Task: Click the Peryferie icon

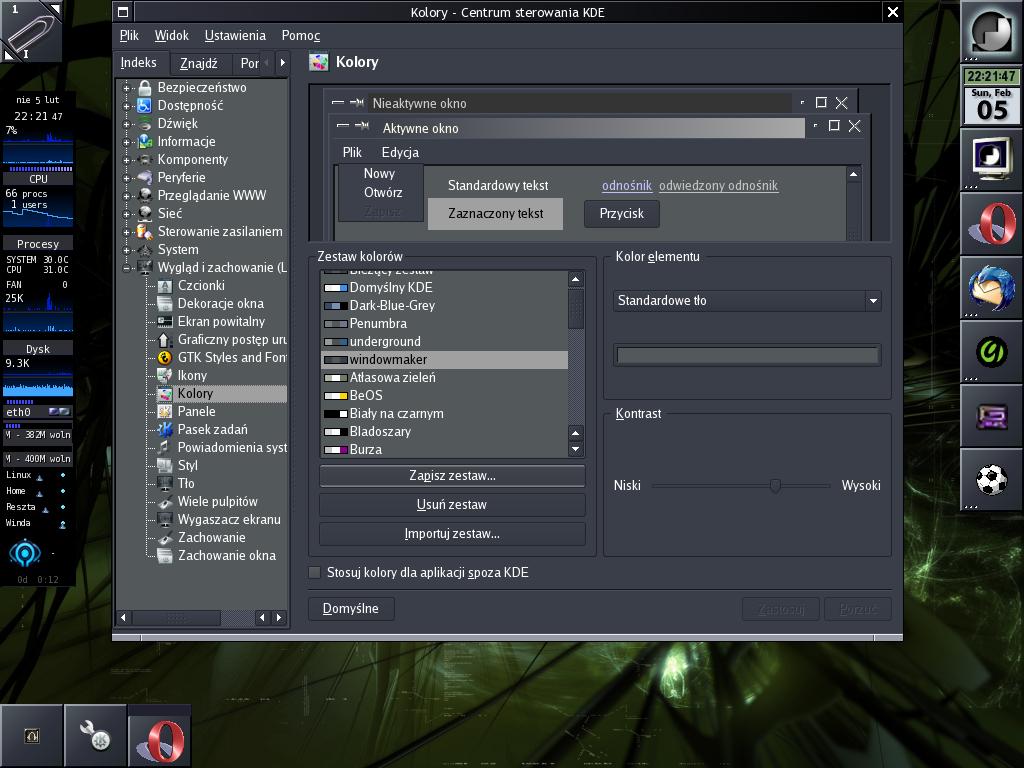Action: [145, 177]
